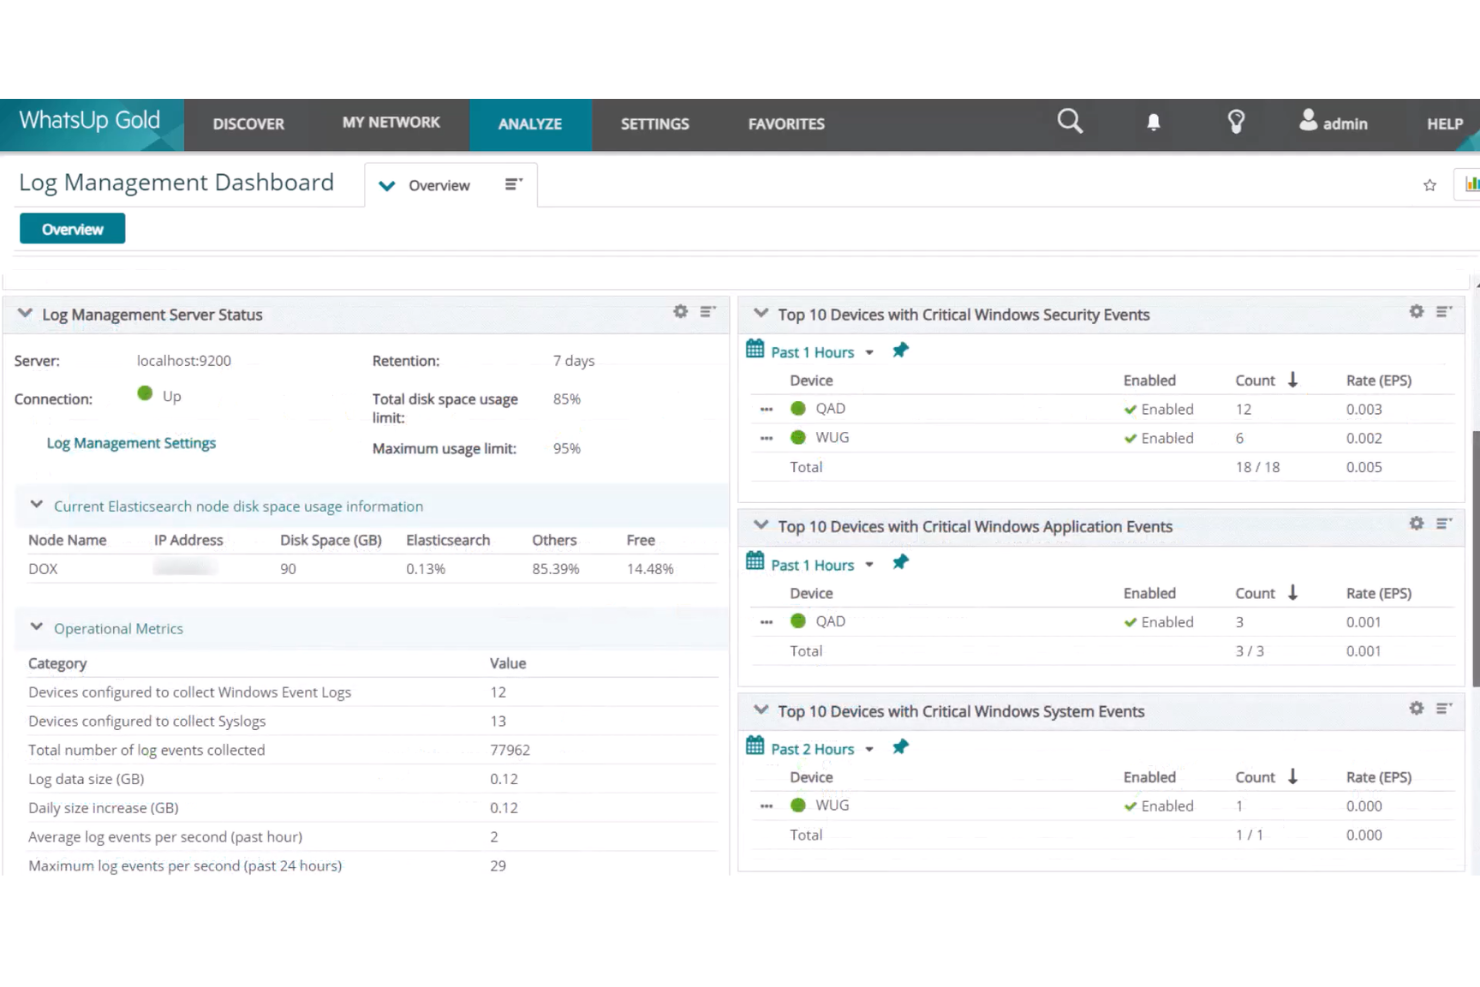
Task: Click the bar chart icon near the favorite star
Action: pos(1471,183)
